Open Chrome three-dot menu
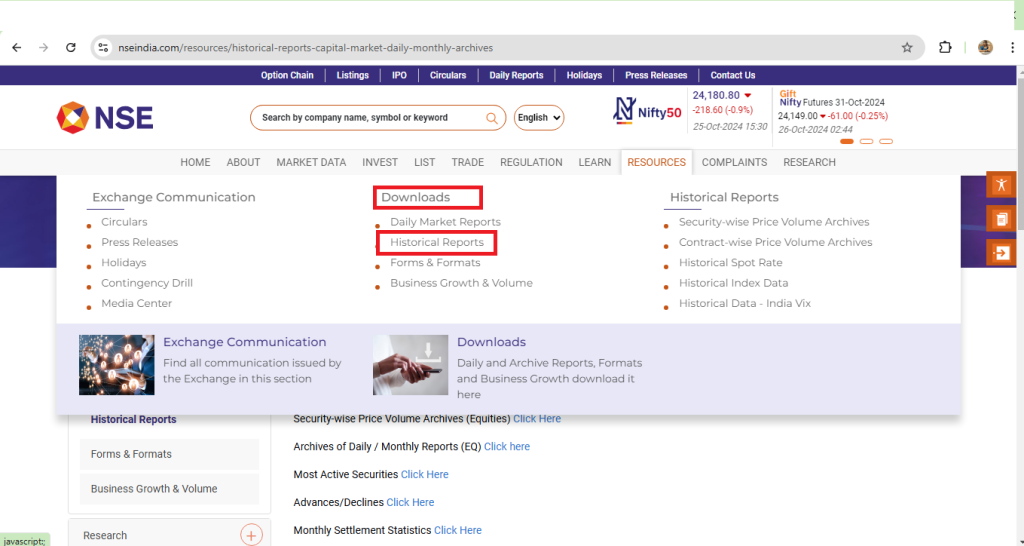 (x=1012, y=48)
